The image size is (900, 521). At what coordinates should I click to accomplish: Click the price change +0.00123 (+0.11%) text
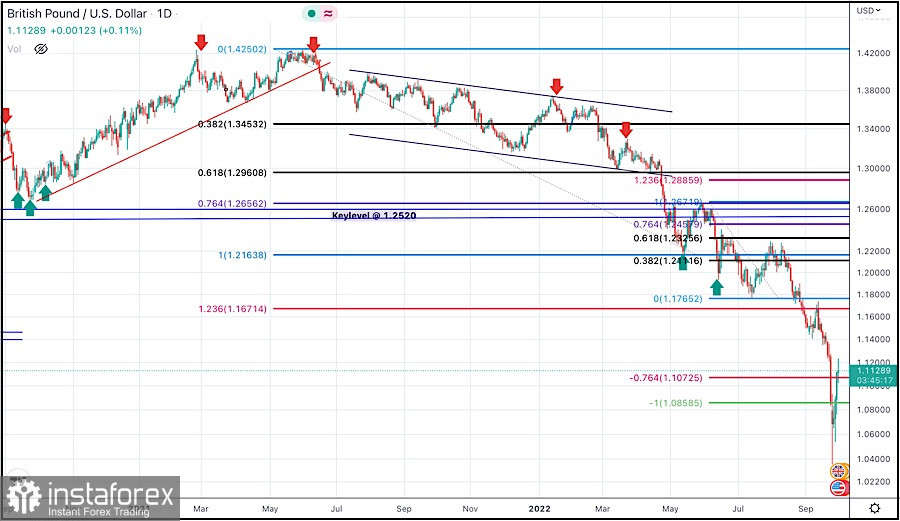(96, 30)
